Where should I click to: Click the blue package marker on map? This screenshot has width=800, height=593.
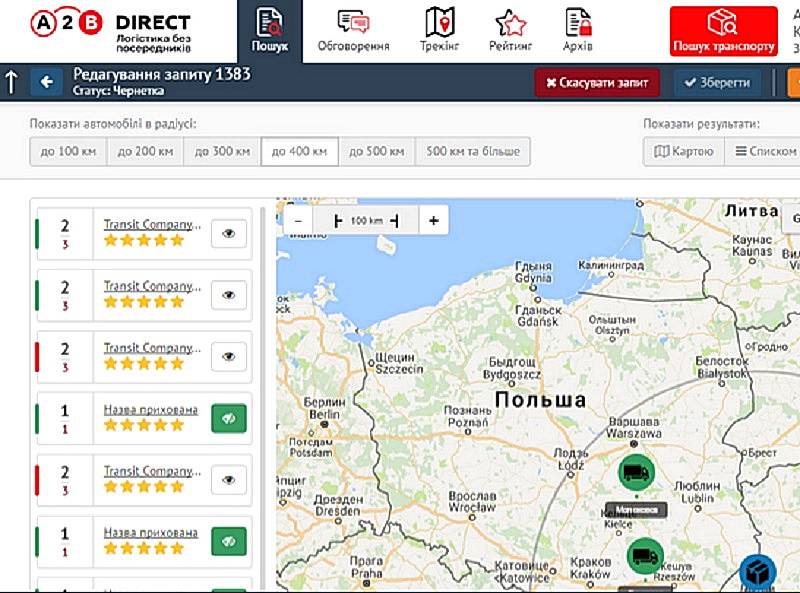tap(757, 573)
